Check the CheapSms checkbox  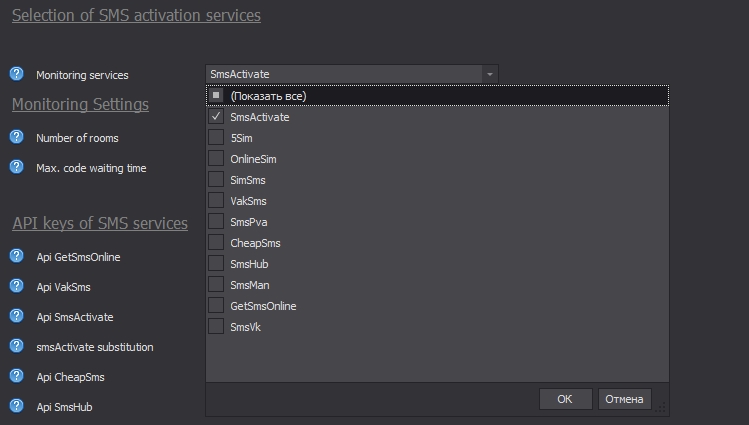216,243
